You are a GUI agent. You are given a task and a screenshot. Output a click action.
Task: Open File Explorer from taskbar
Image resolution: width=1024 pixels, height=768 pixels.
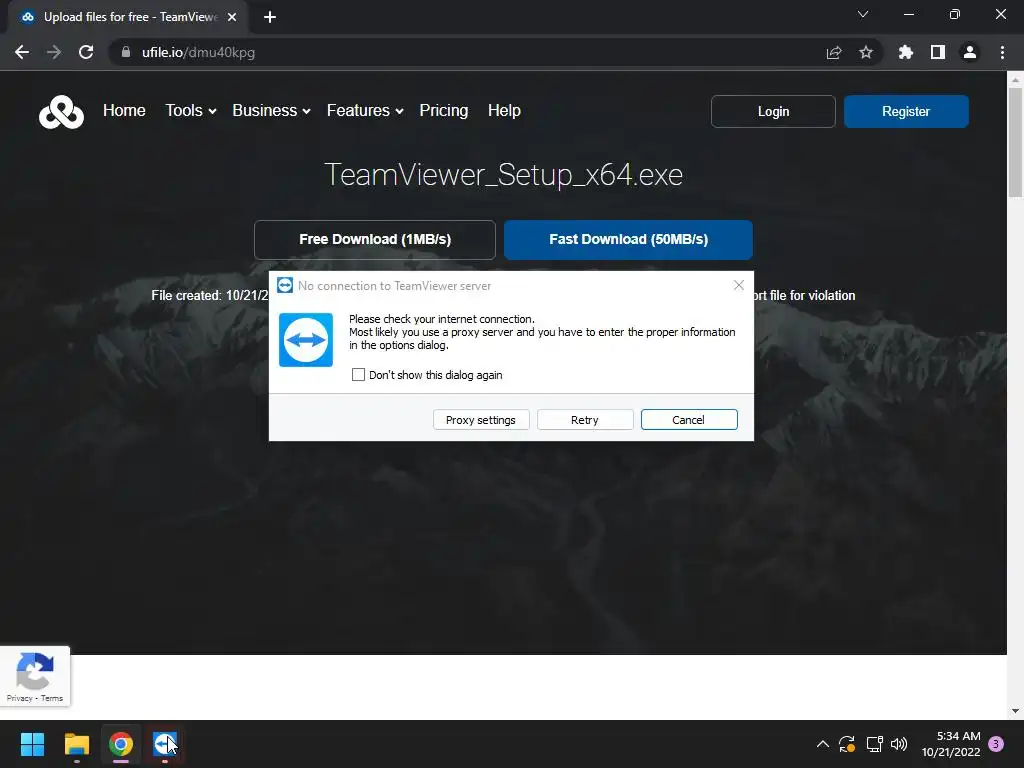pyautogui.click(x=76, y=744)
